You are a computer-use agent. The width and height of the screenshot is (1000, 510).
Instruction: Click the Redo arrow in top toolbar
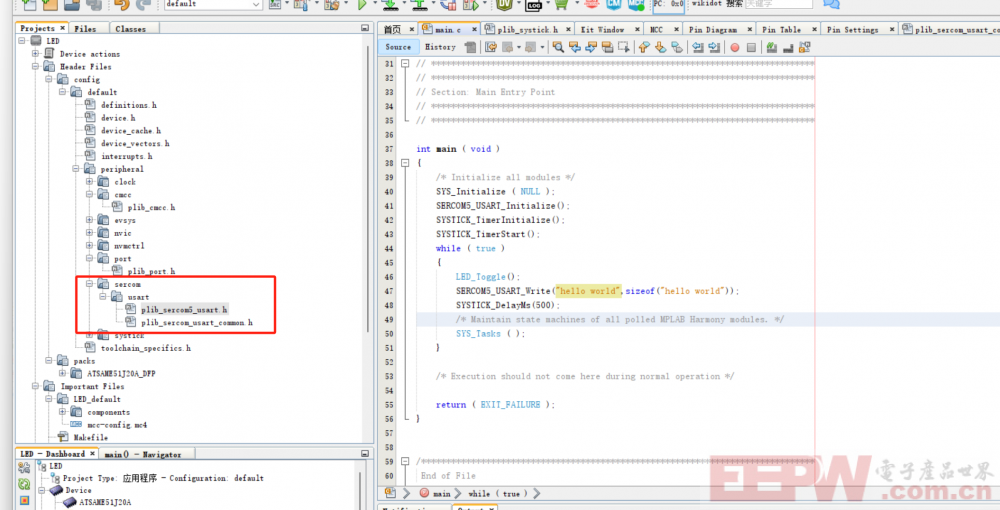(143, 4)
